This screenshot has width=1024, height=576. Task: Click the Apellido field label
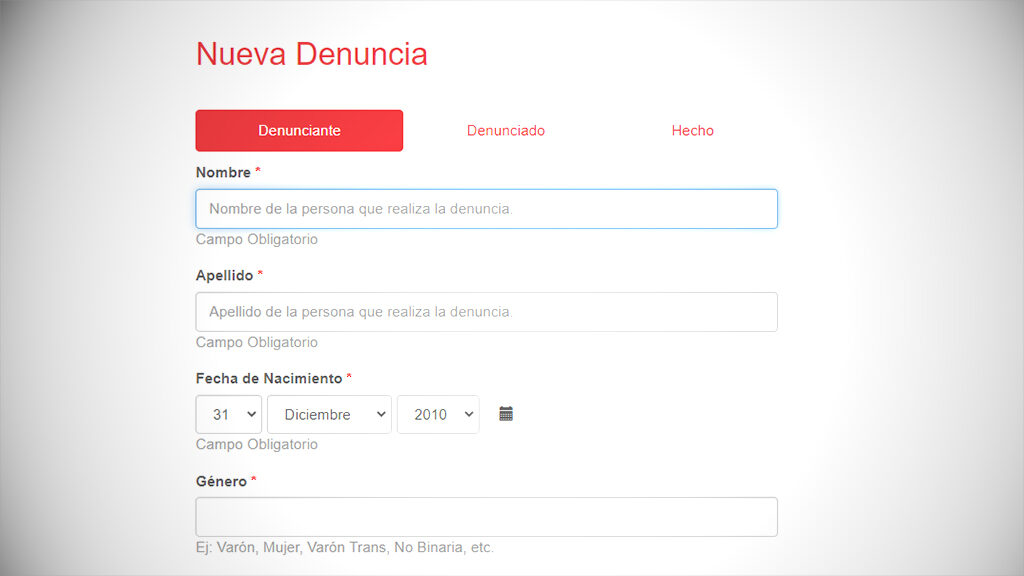[x=224, y=275]
